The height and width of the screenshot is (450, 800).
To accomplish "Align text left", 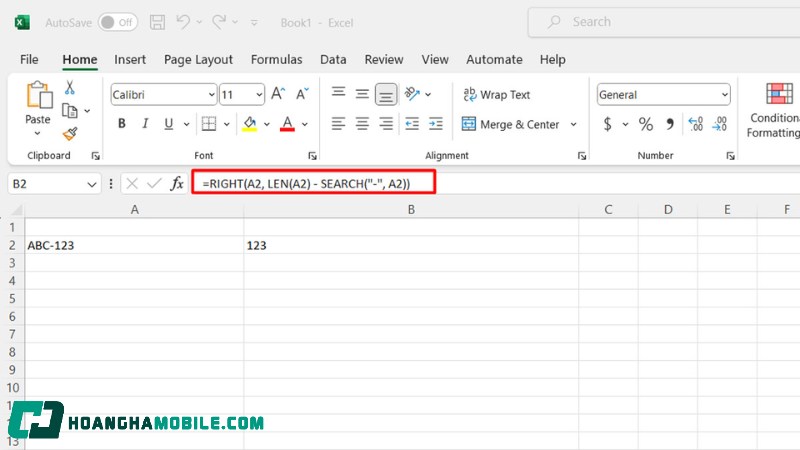I will (x=338, y=123).
